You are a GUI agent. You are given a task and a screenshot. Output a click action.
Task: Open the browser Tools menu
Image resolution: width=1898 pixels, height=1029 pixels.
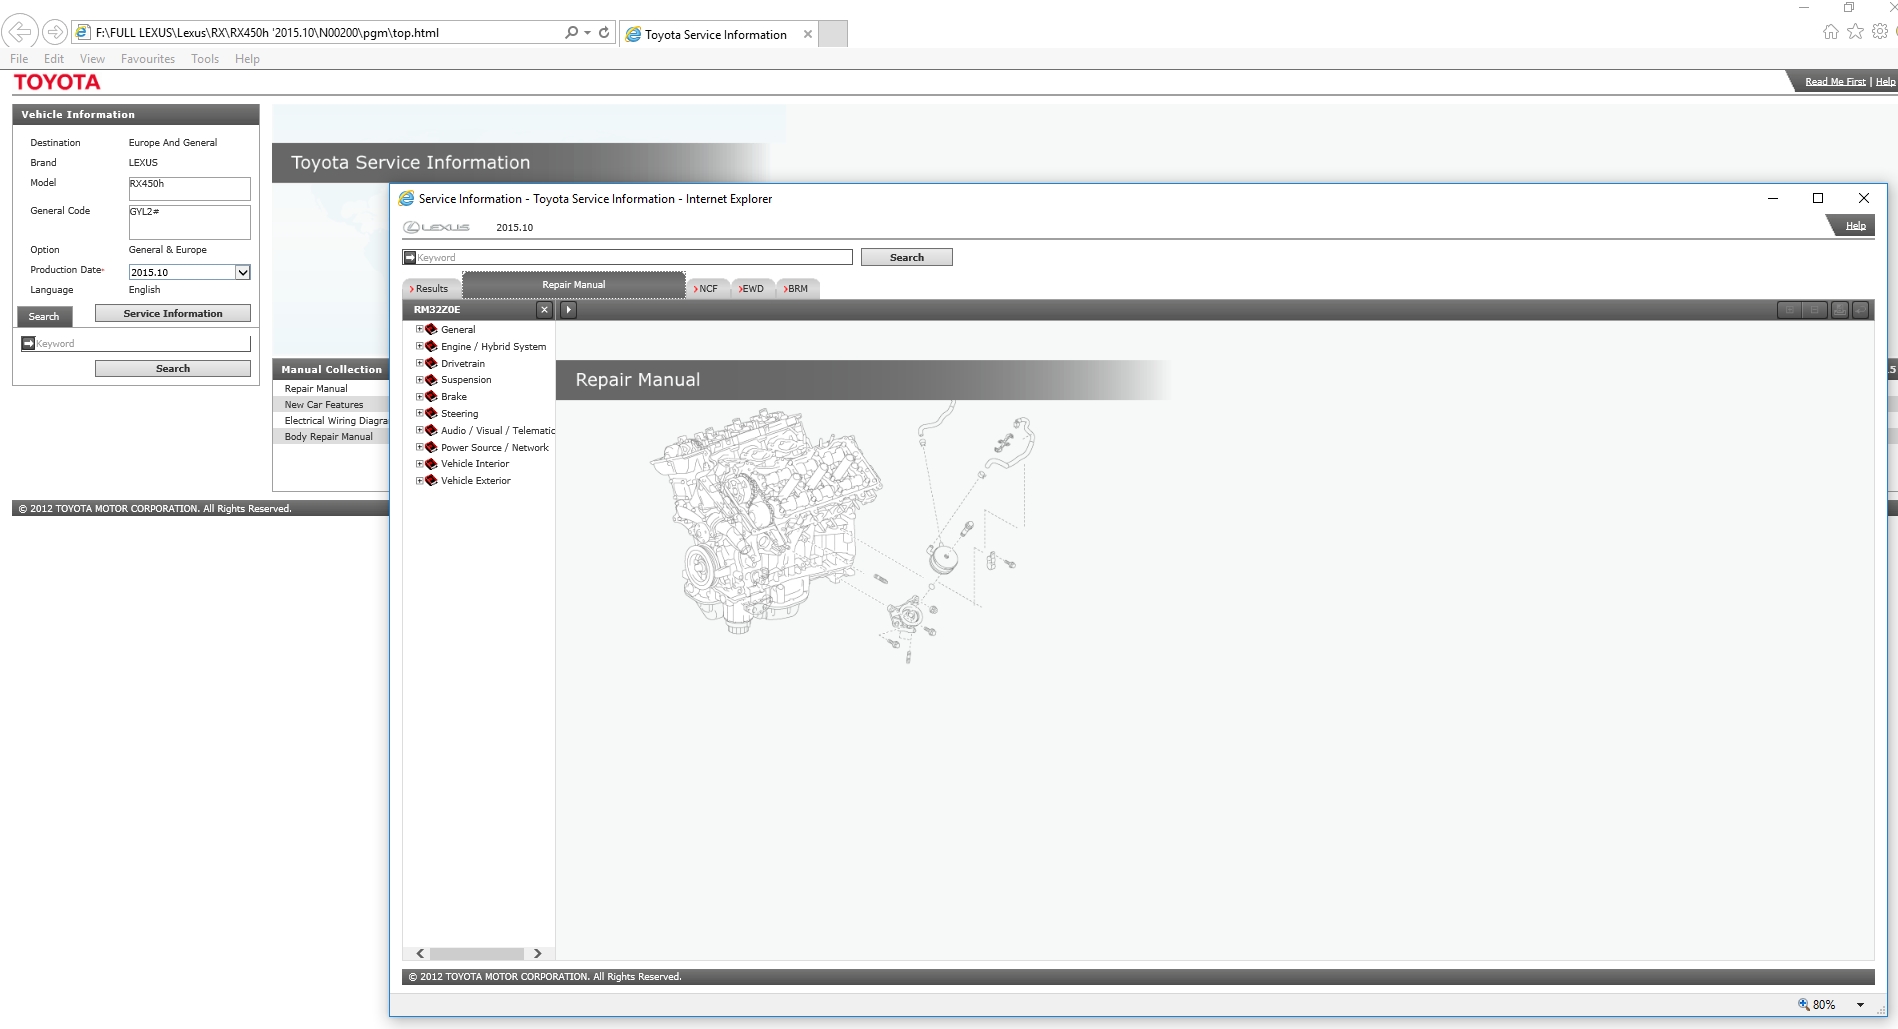click(x=205, y=59)
